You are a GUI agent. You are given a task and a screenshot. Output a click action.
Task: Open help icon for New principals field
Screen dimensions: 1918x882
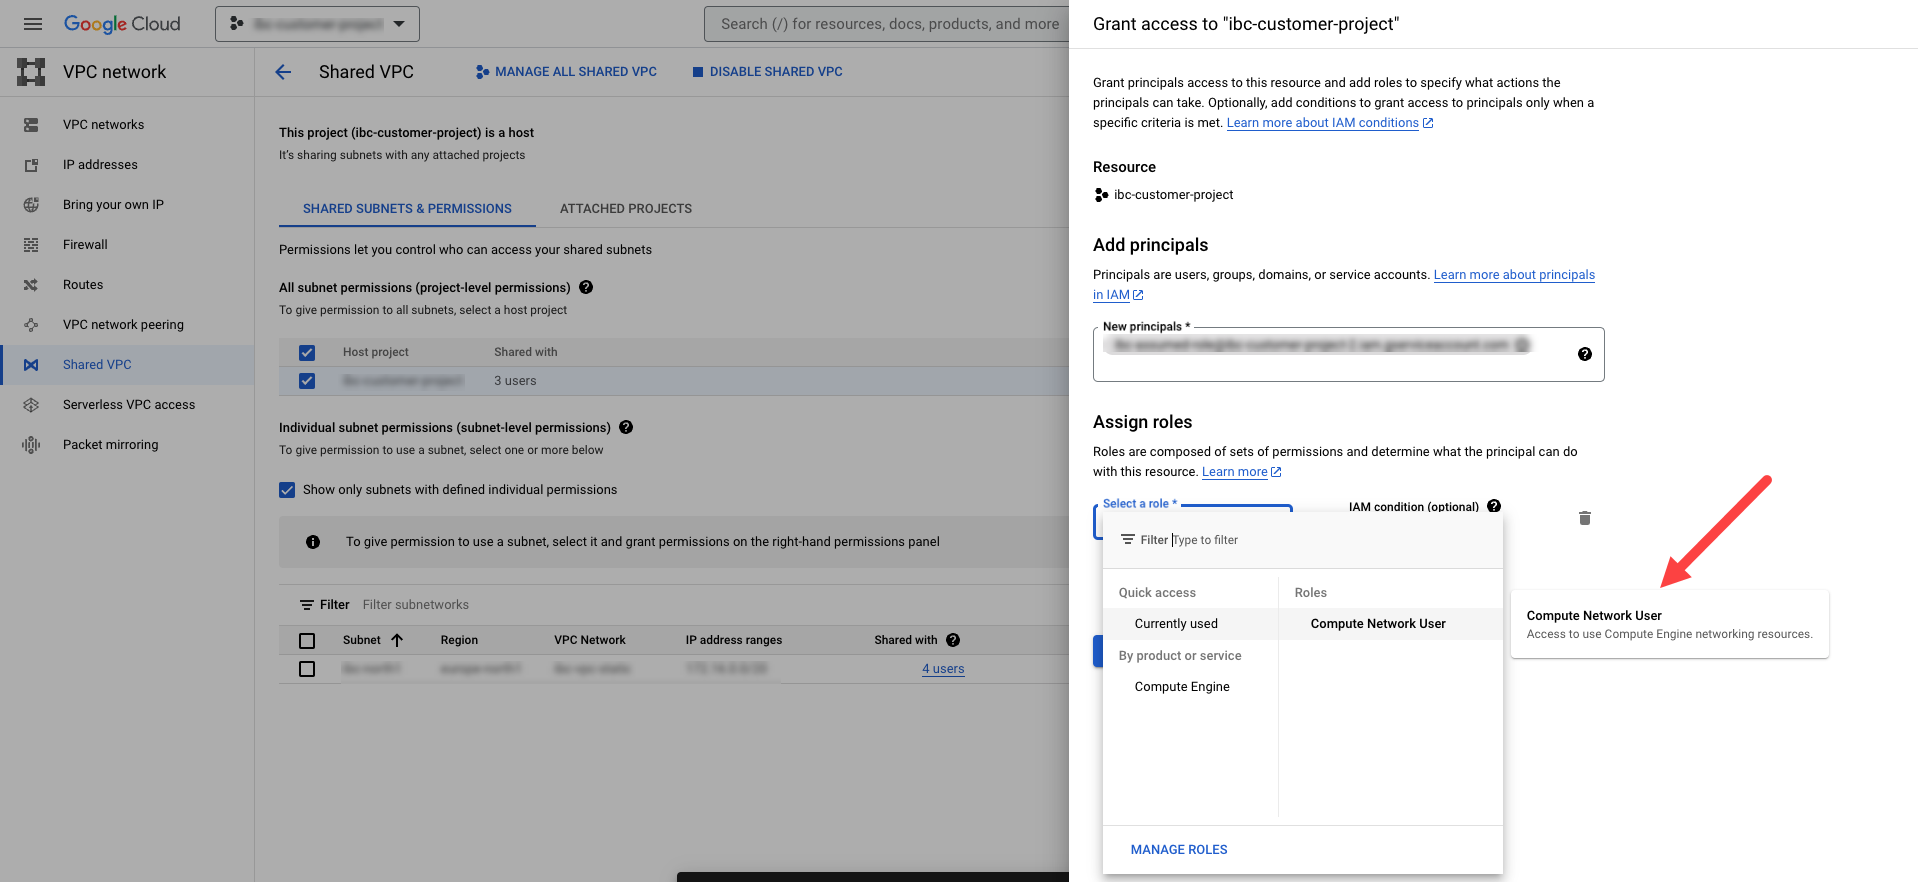pos(1584,354)
